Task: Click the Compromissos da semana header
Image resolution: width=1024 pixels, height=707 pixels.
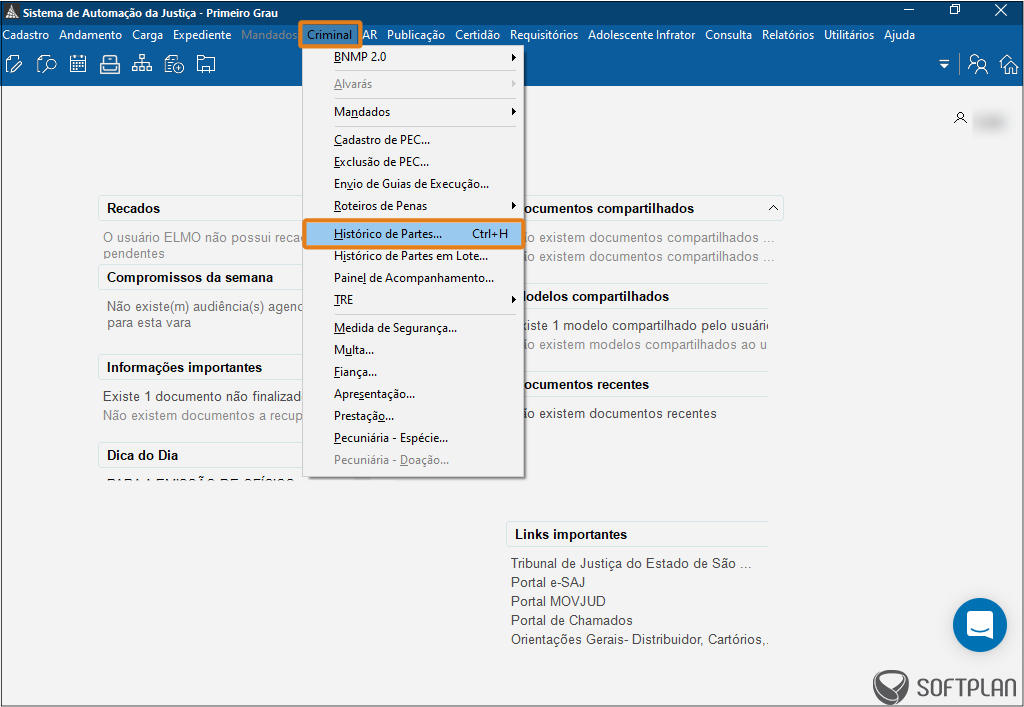Action: pos(200,277)
